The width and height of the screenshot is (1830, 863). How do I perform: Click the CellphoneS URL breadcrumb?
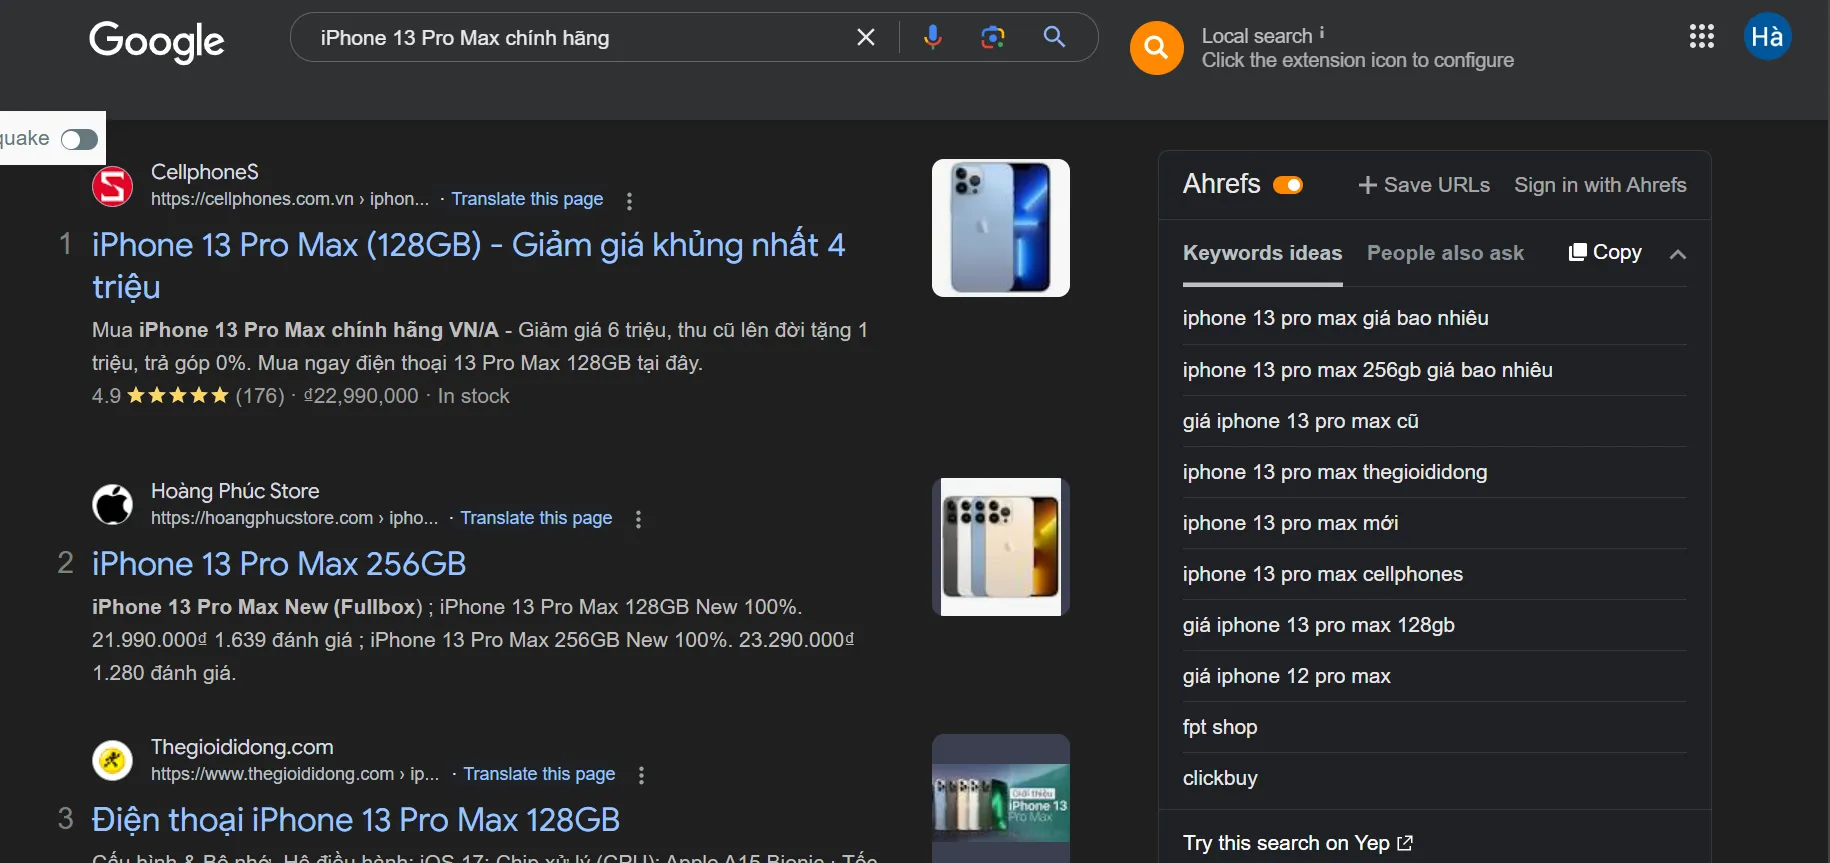tap(290, 199)
